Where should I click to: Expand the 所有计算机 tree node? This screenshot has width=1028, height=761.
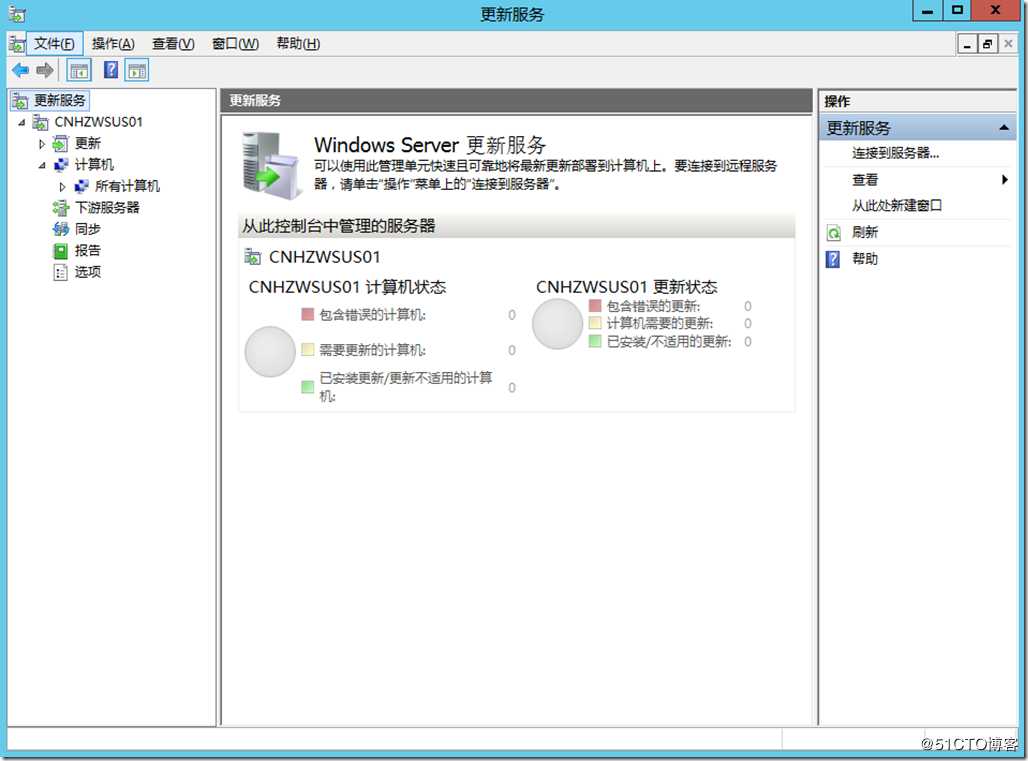coord(62,187)
